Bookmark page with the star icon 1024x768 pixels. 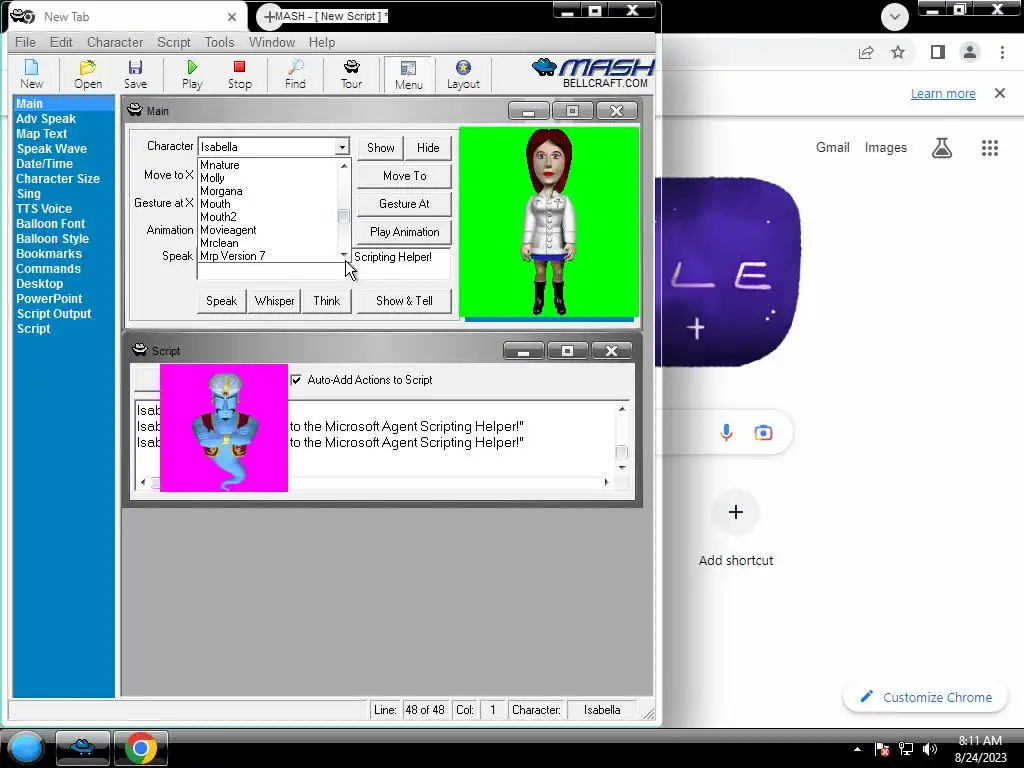click(x=898, y=52)
